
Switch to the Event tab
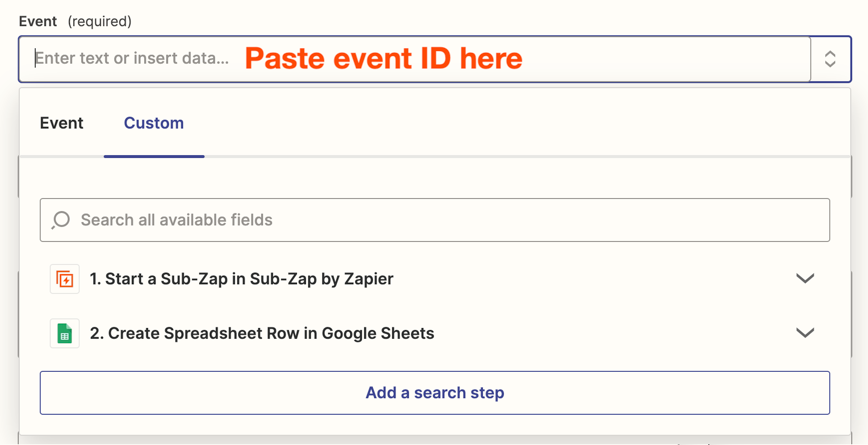pyautogui.click(x=61, y=123)
